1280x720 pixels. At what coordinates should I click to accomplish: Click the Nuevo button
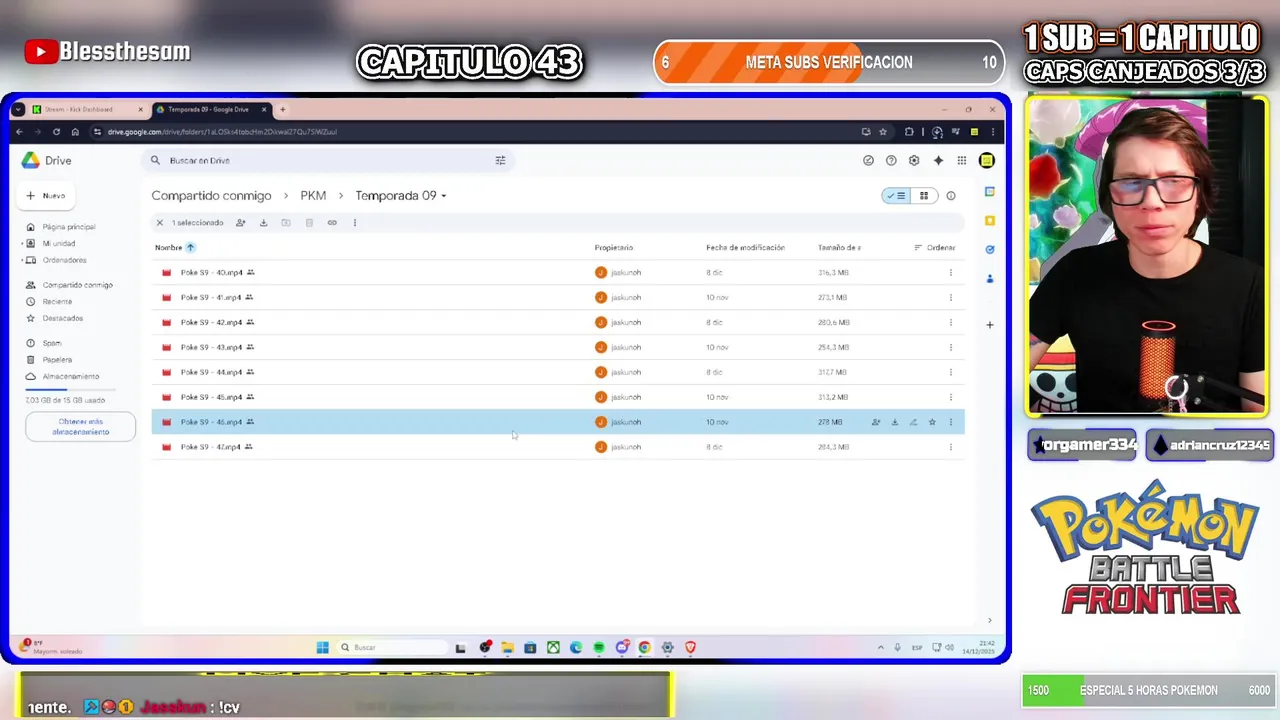pos(47,196)
